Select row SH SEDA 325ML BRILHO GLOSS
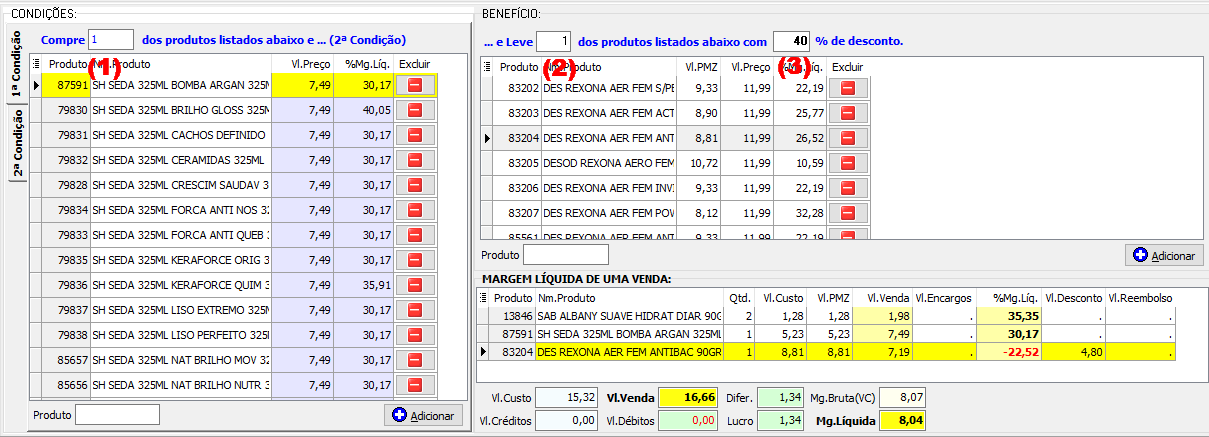 click(232, 110)
